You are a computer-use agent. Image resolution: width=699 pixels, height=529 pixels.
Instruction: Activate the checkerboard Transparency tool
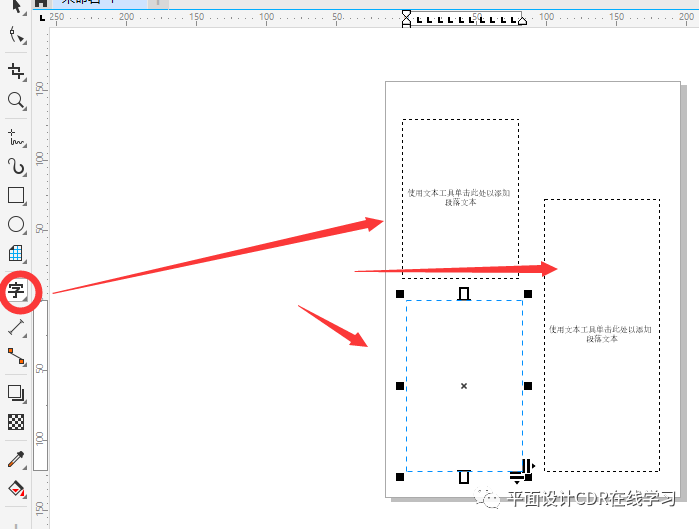pyautogui.click(x=16, y=422)
